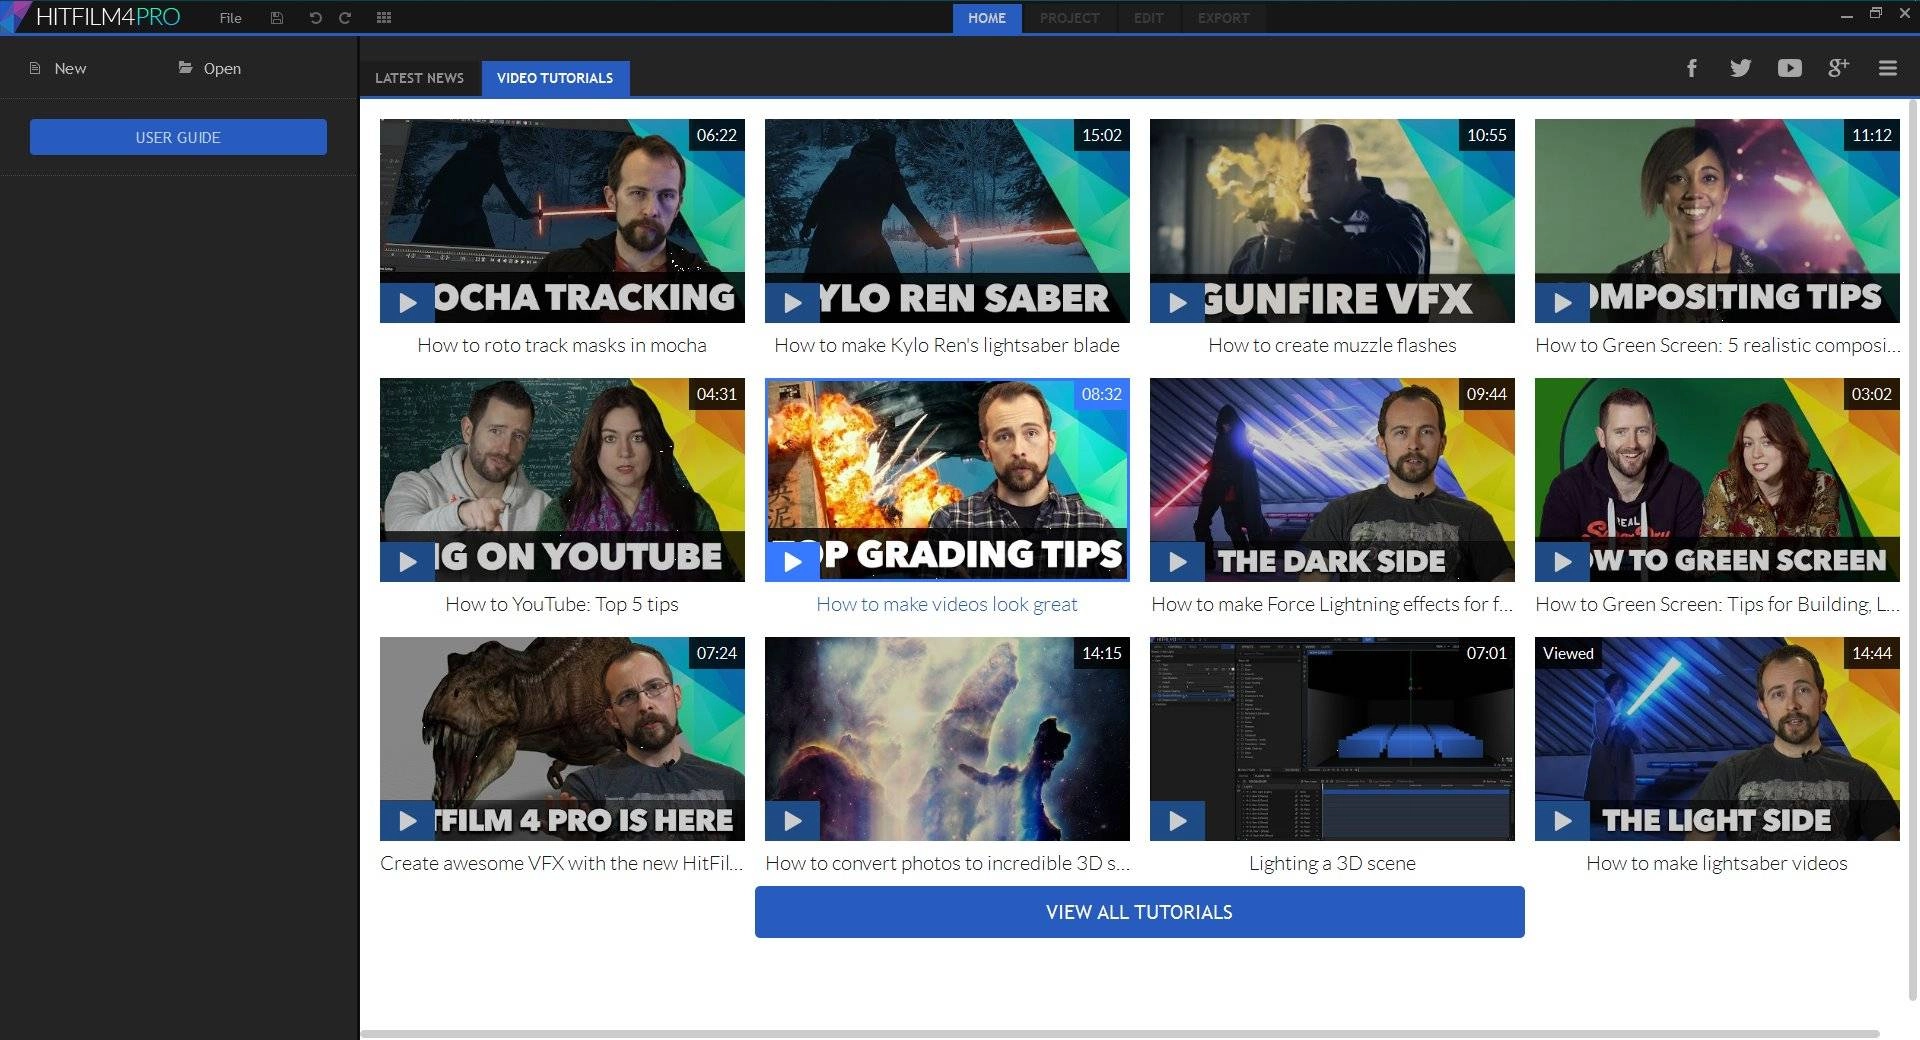Open 'How to make videos look great' link
Viewport: 1920px width, 1040px height.
click(947, 604)
